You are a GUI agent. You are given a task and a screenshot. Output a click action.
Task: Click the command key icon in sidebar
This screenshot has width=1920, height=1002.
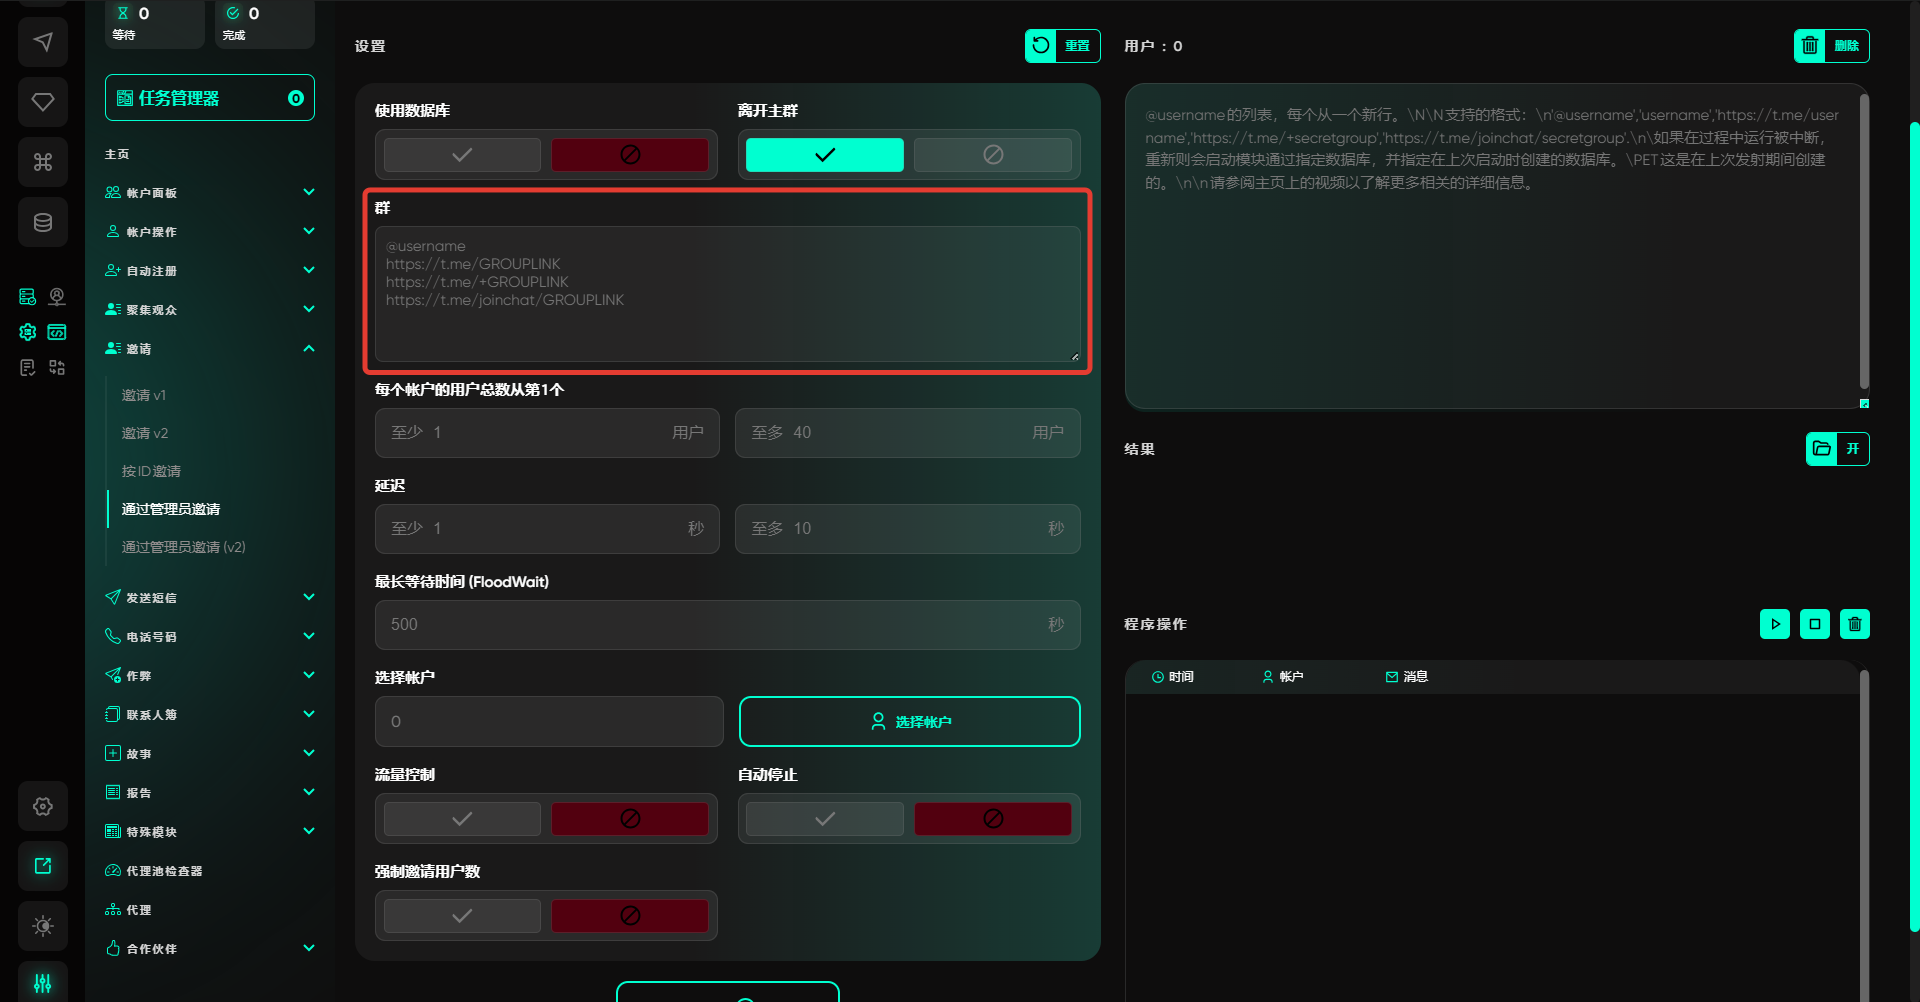click(43, 162)
